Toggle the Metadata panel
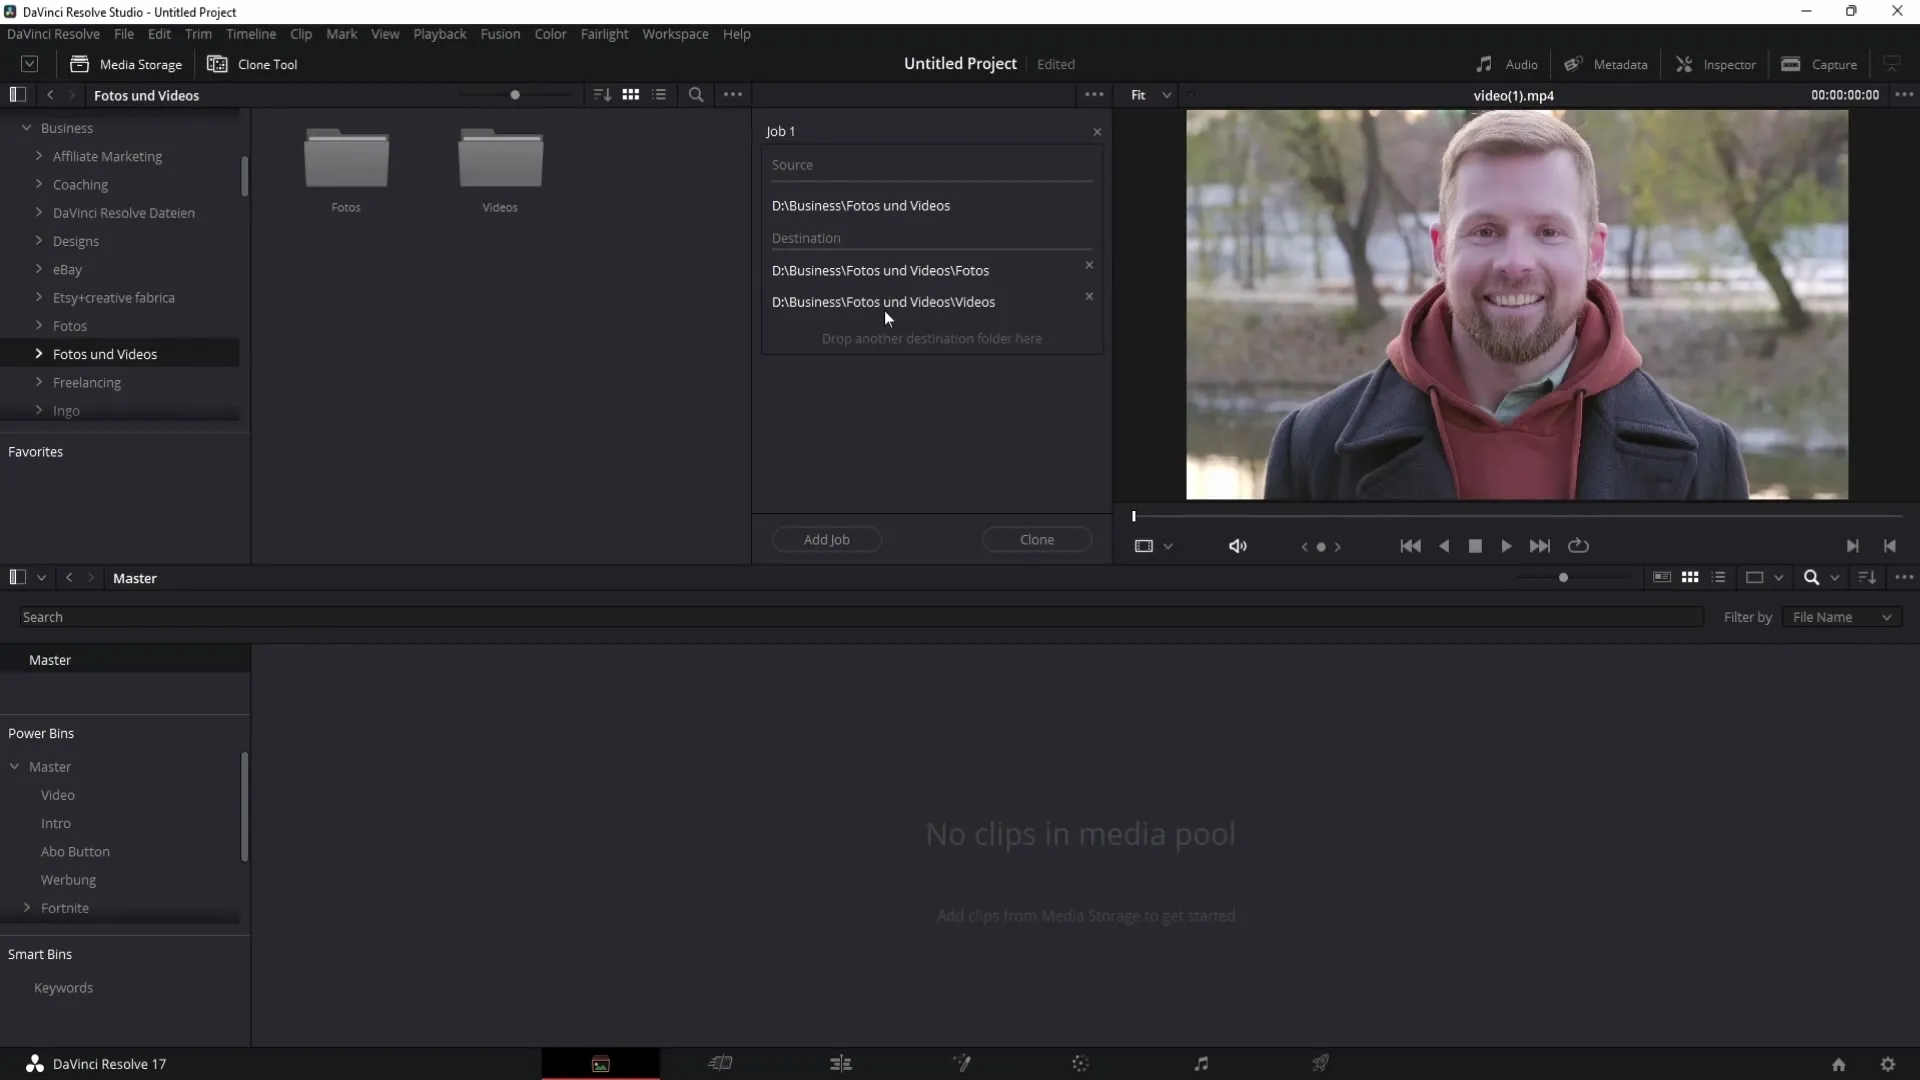Viewport: 1920px width, 1080px height. point(1606,64)
